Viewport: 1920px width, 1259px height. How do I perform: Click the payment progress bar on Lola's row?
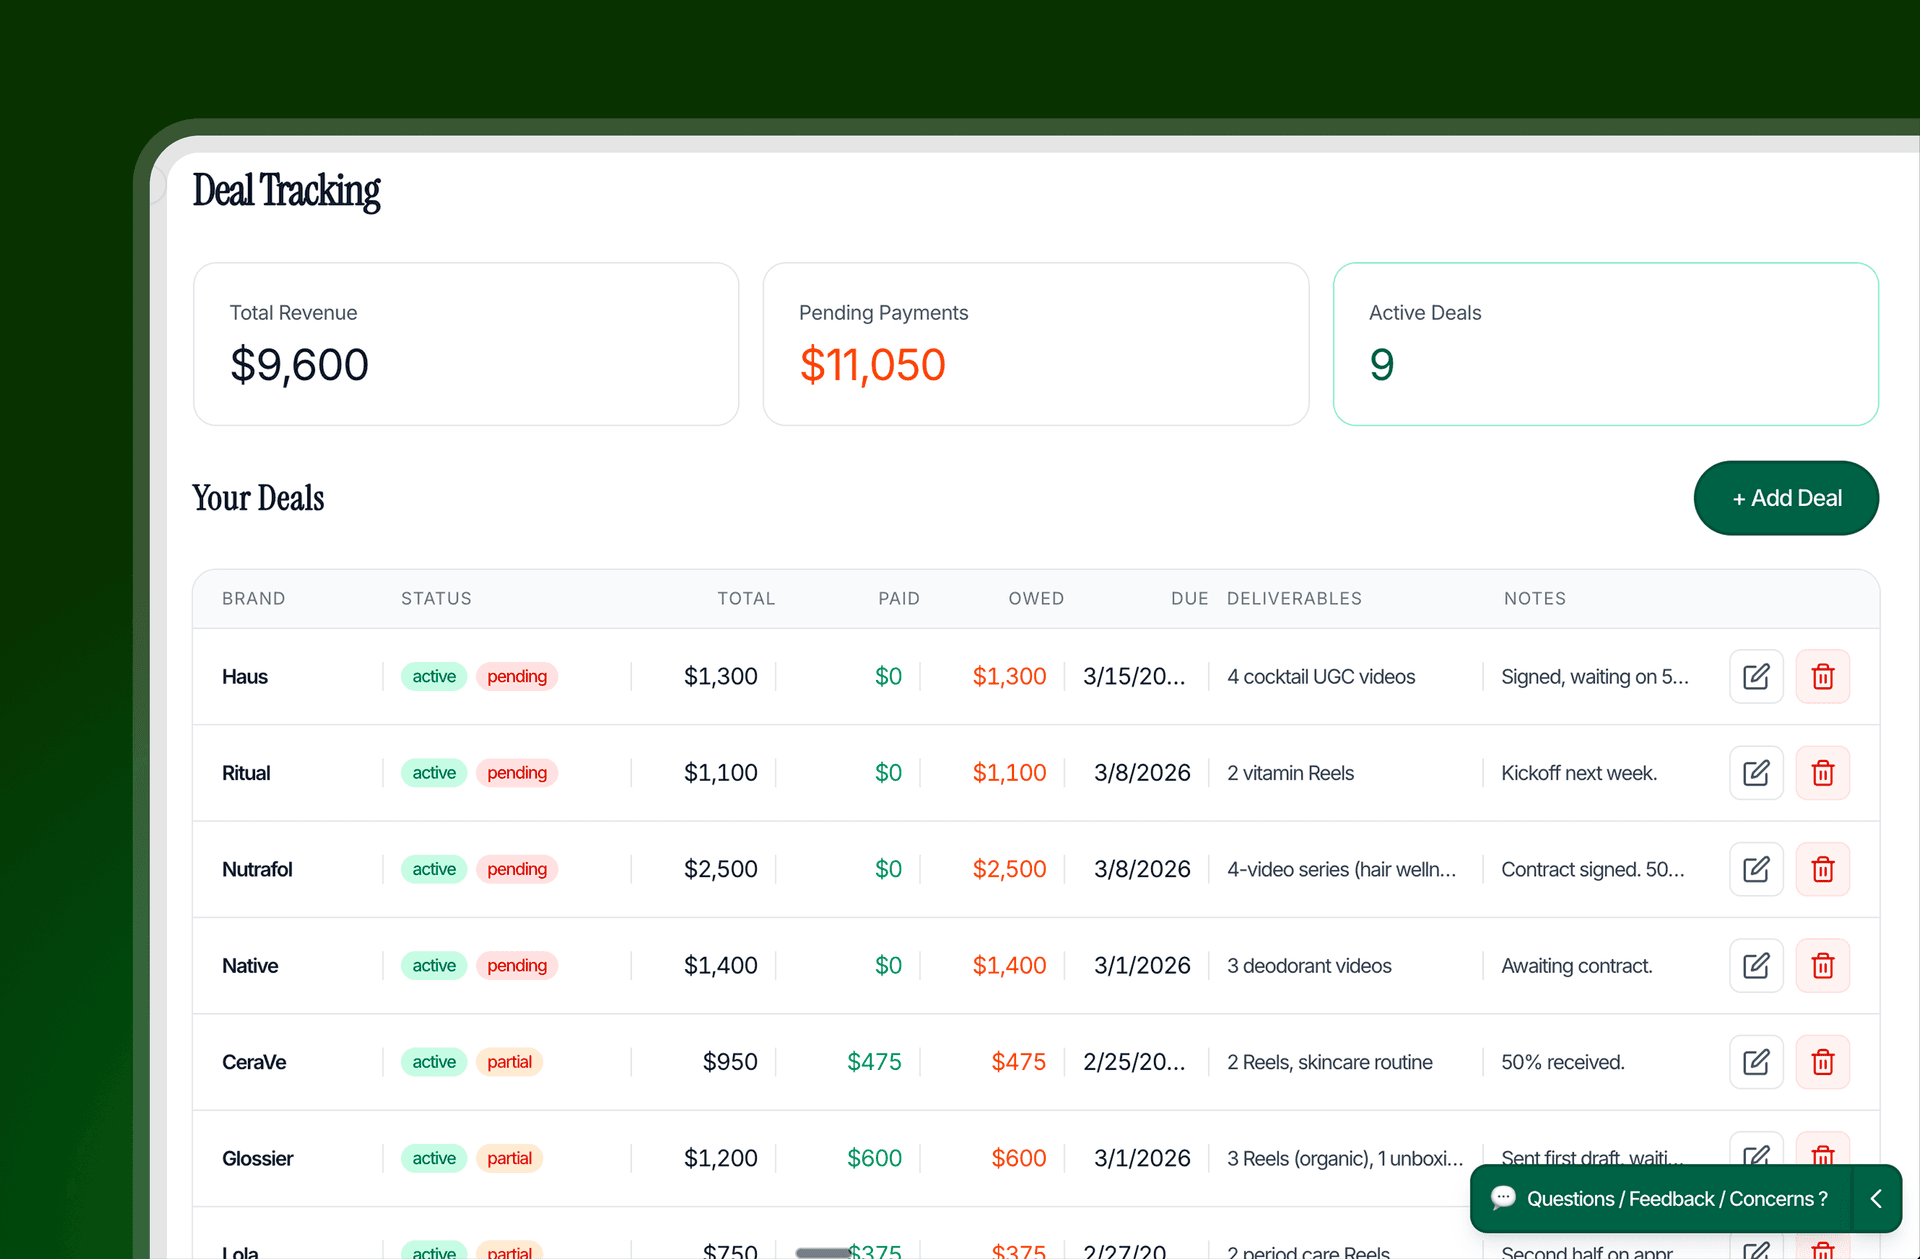click(822, 1250)
